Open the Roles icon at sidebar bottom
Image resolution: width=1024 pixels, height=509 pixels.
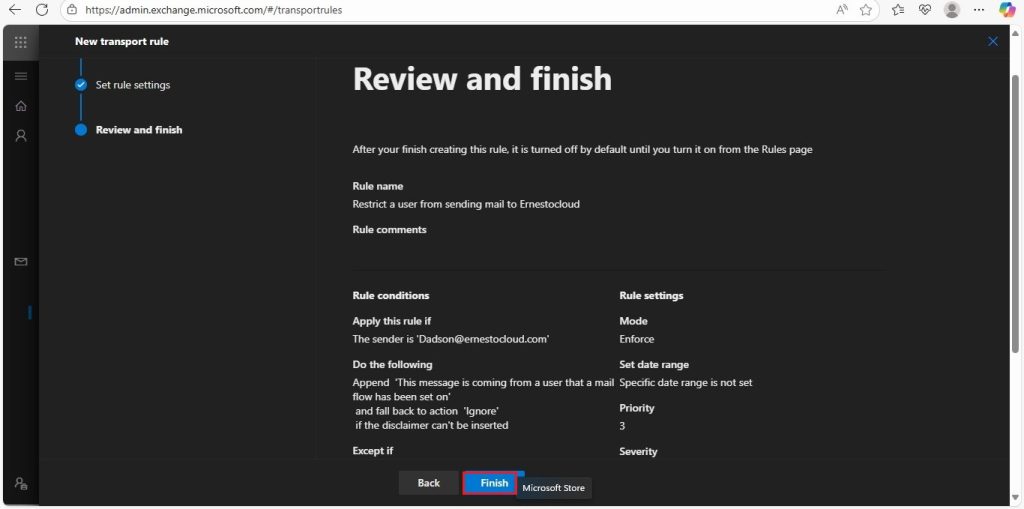pos(21,484)
